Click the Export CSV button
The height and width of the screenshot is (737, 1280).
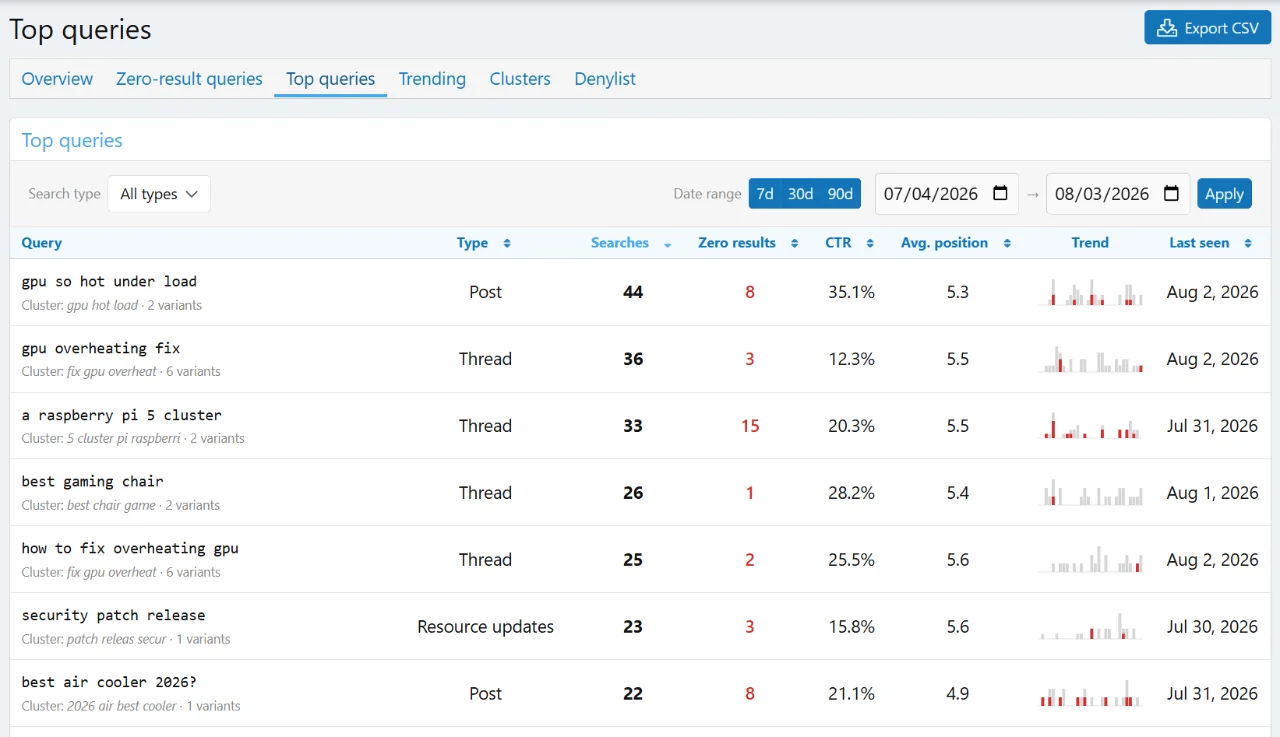(x=1207, y=28)
